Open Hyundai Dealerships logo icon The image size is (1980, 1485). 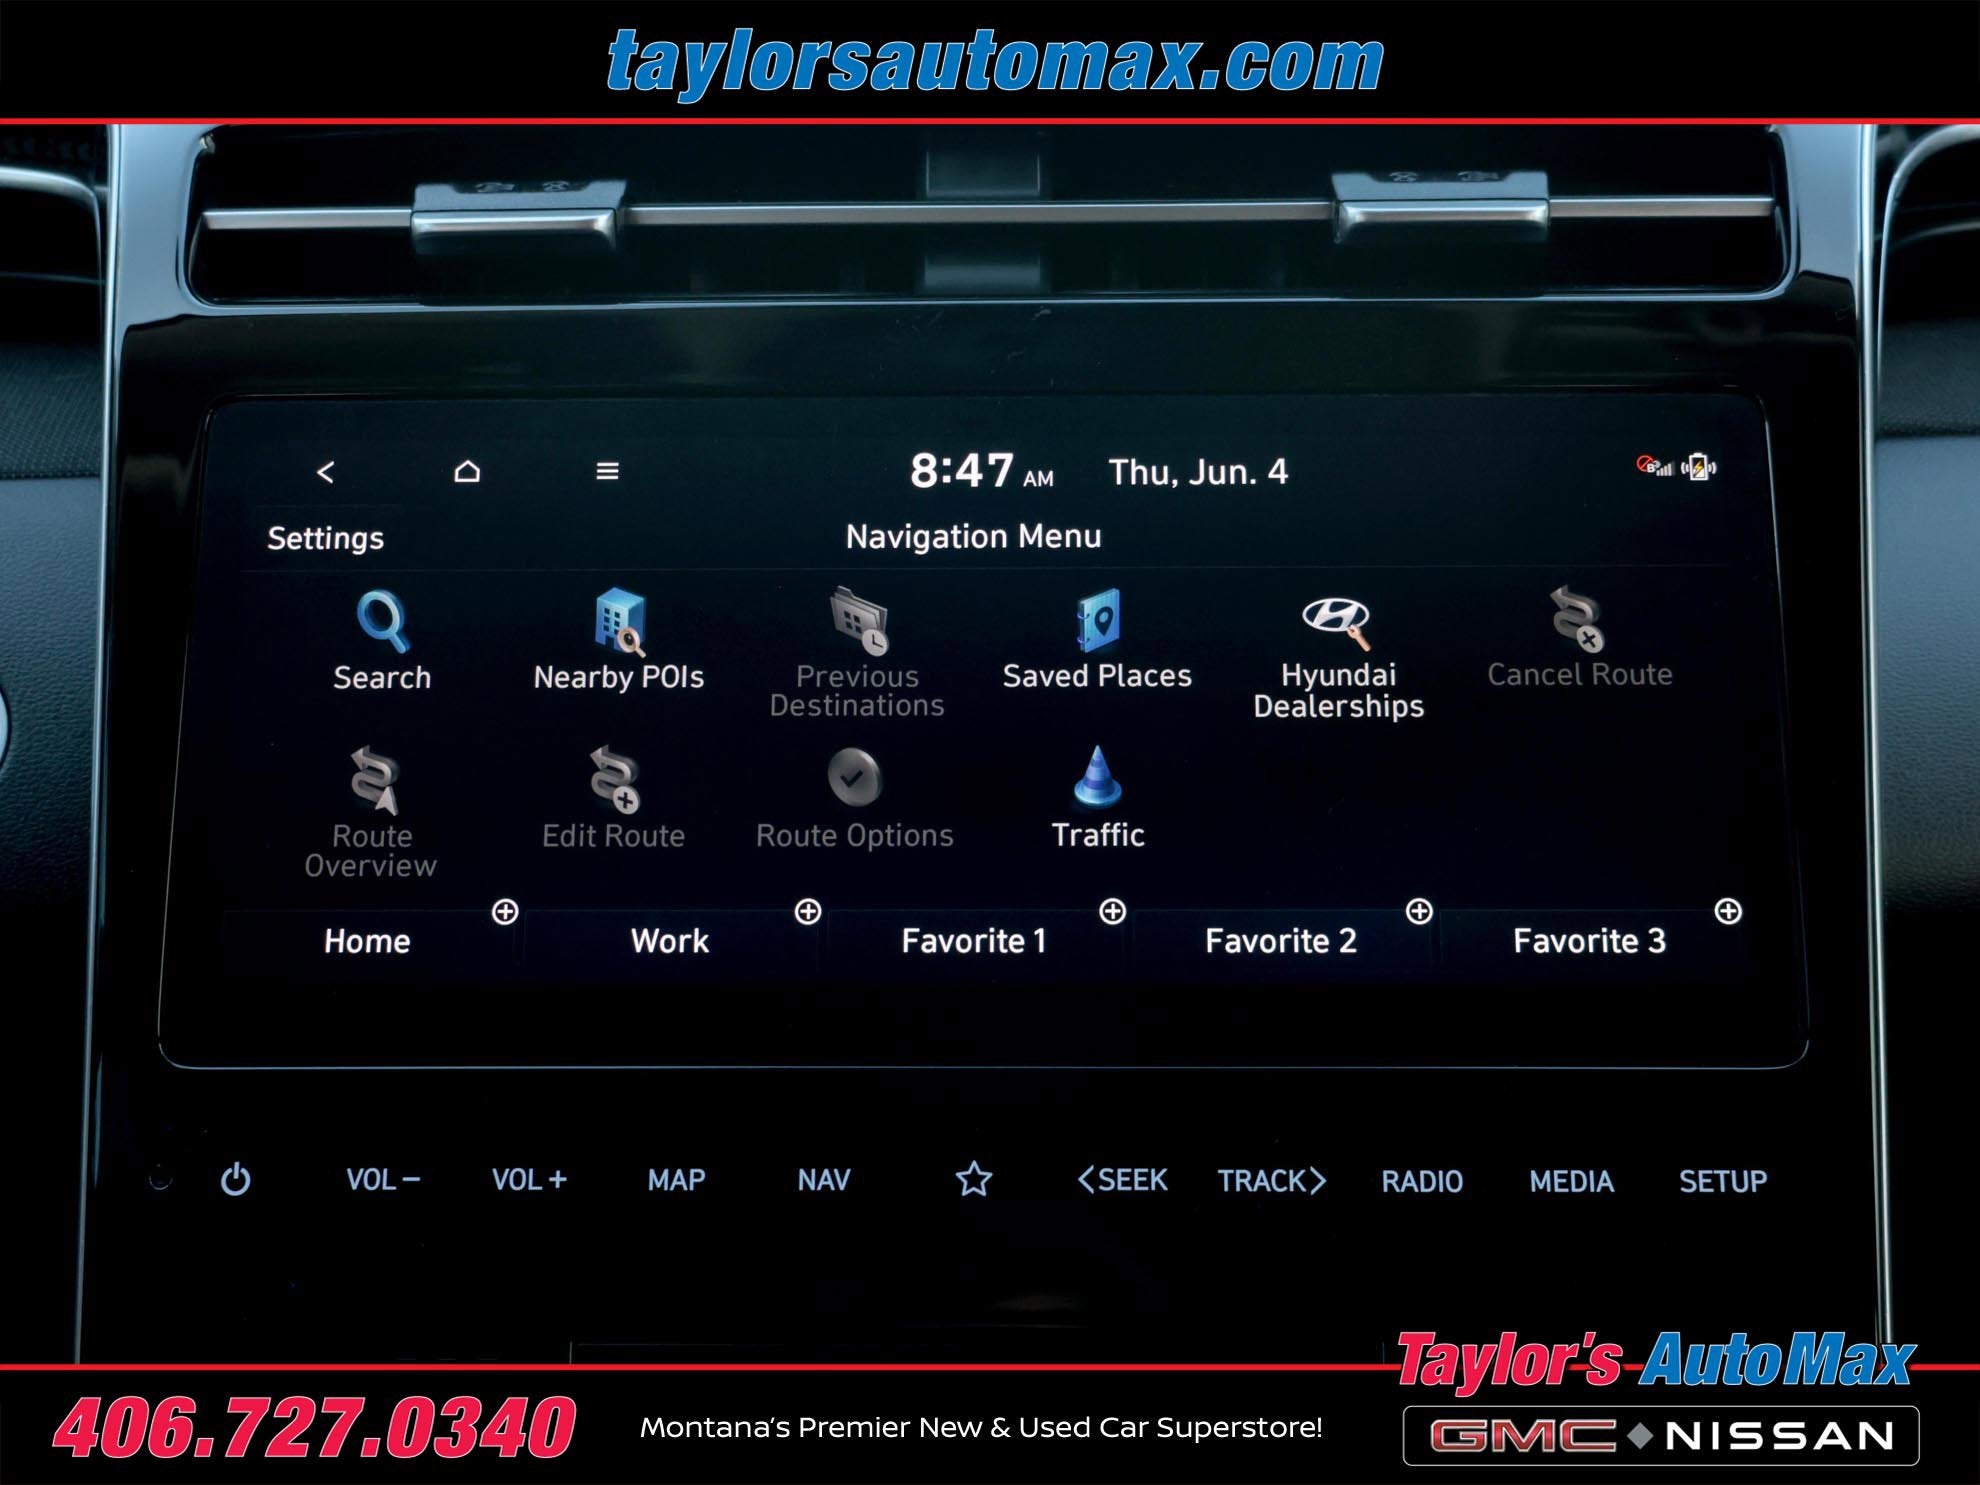click(x=1337, y=621)
